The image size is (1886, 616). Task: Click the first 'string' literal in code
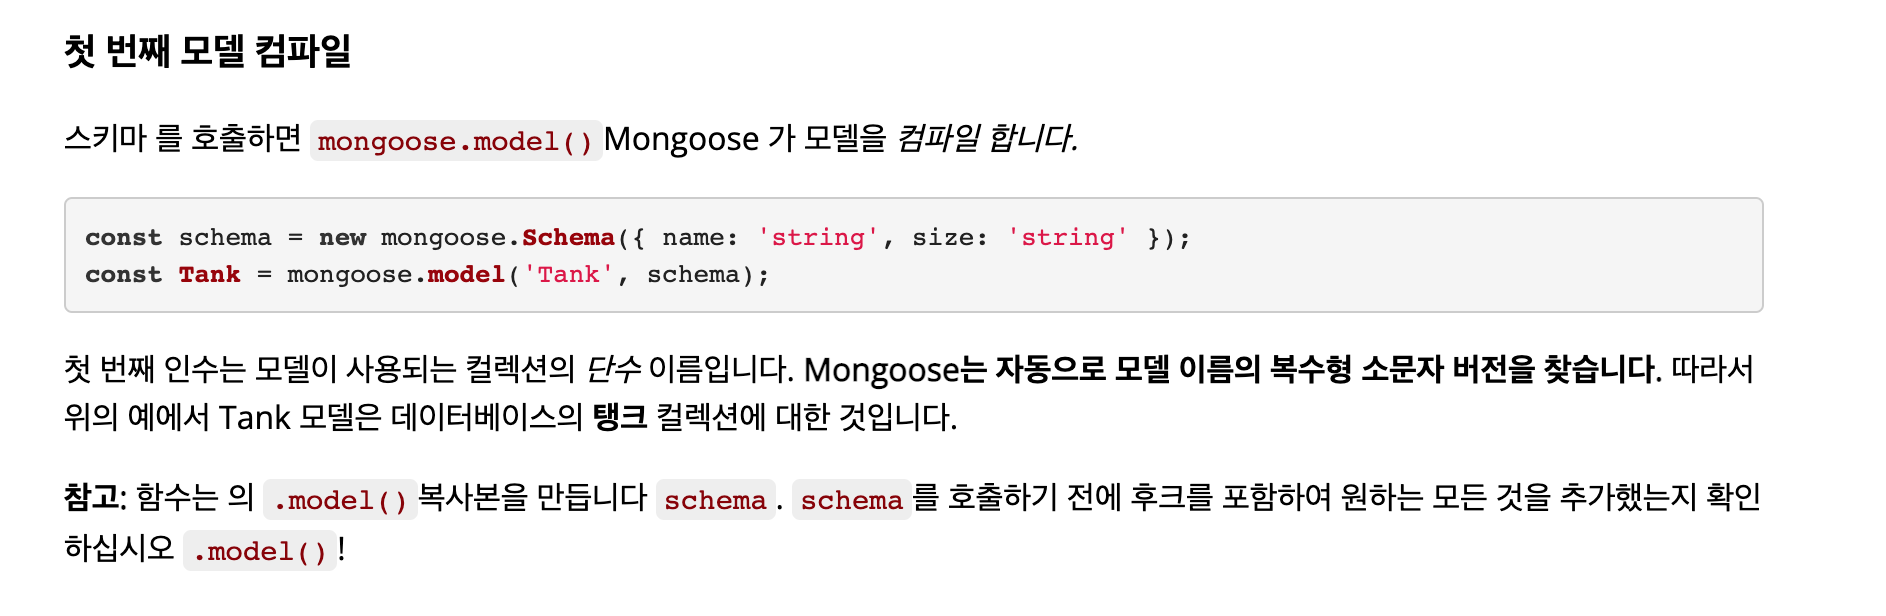(818, 238)
